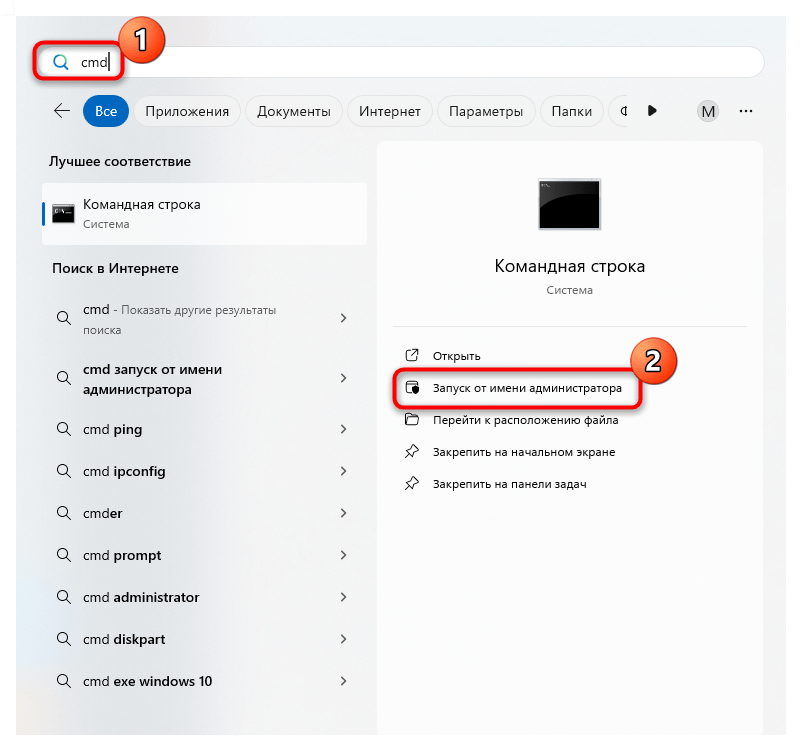Expand chevron next to cmd exe windows 10
The width and height of the screenshot is (802, 751).
click(344, 680)
